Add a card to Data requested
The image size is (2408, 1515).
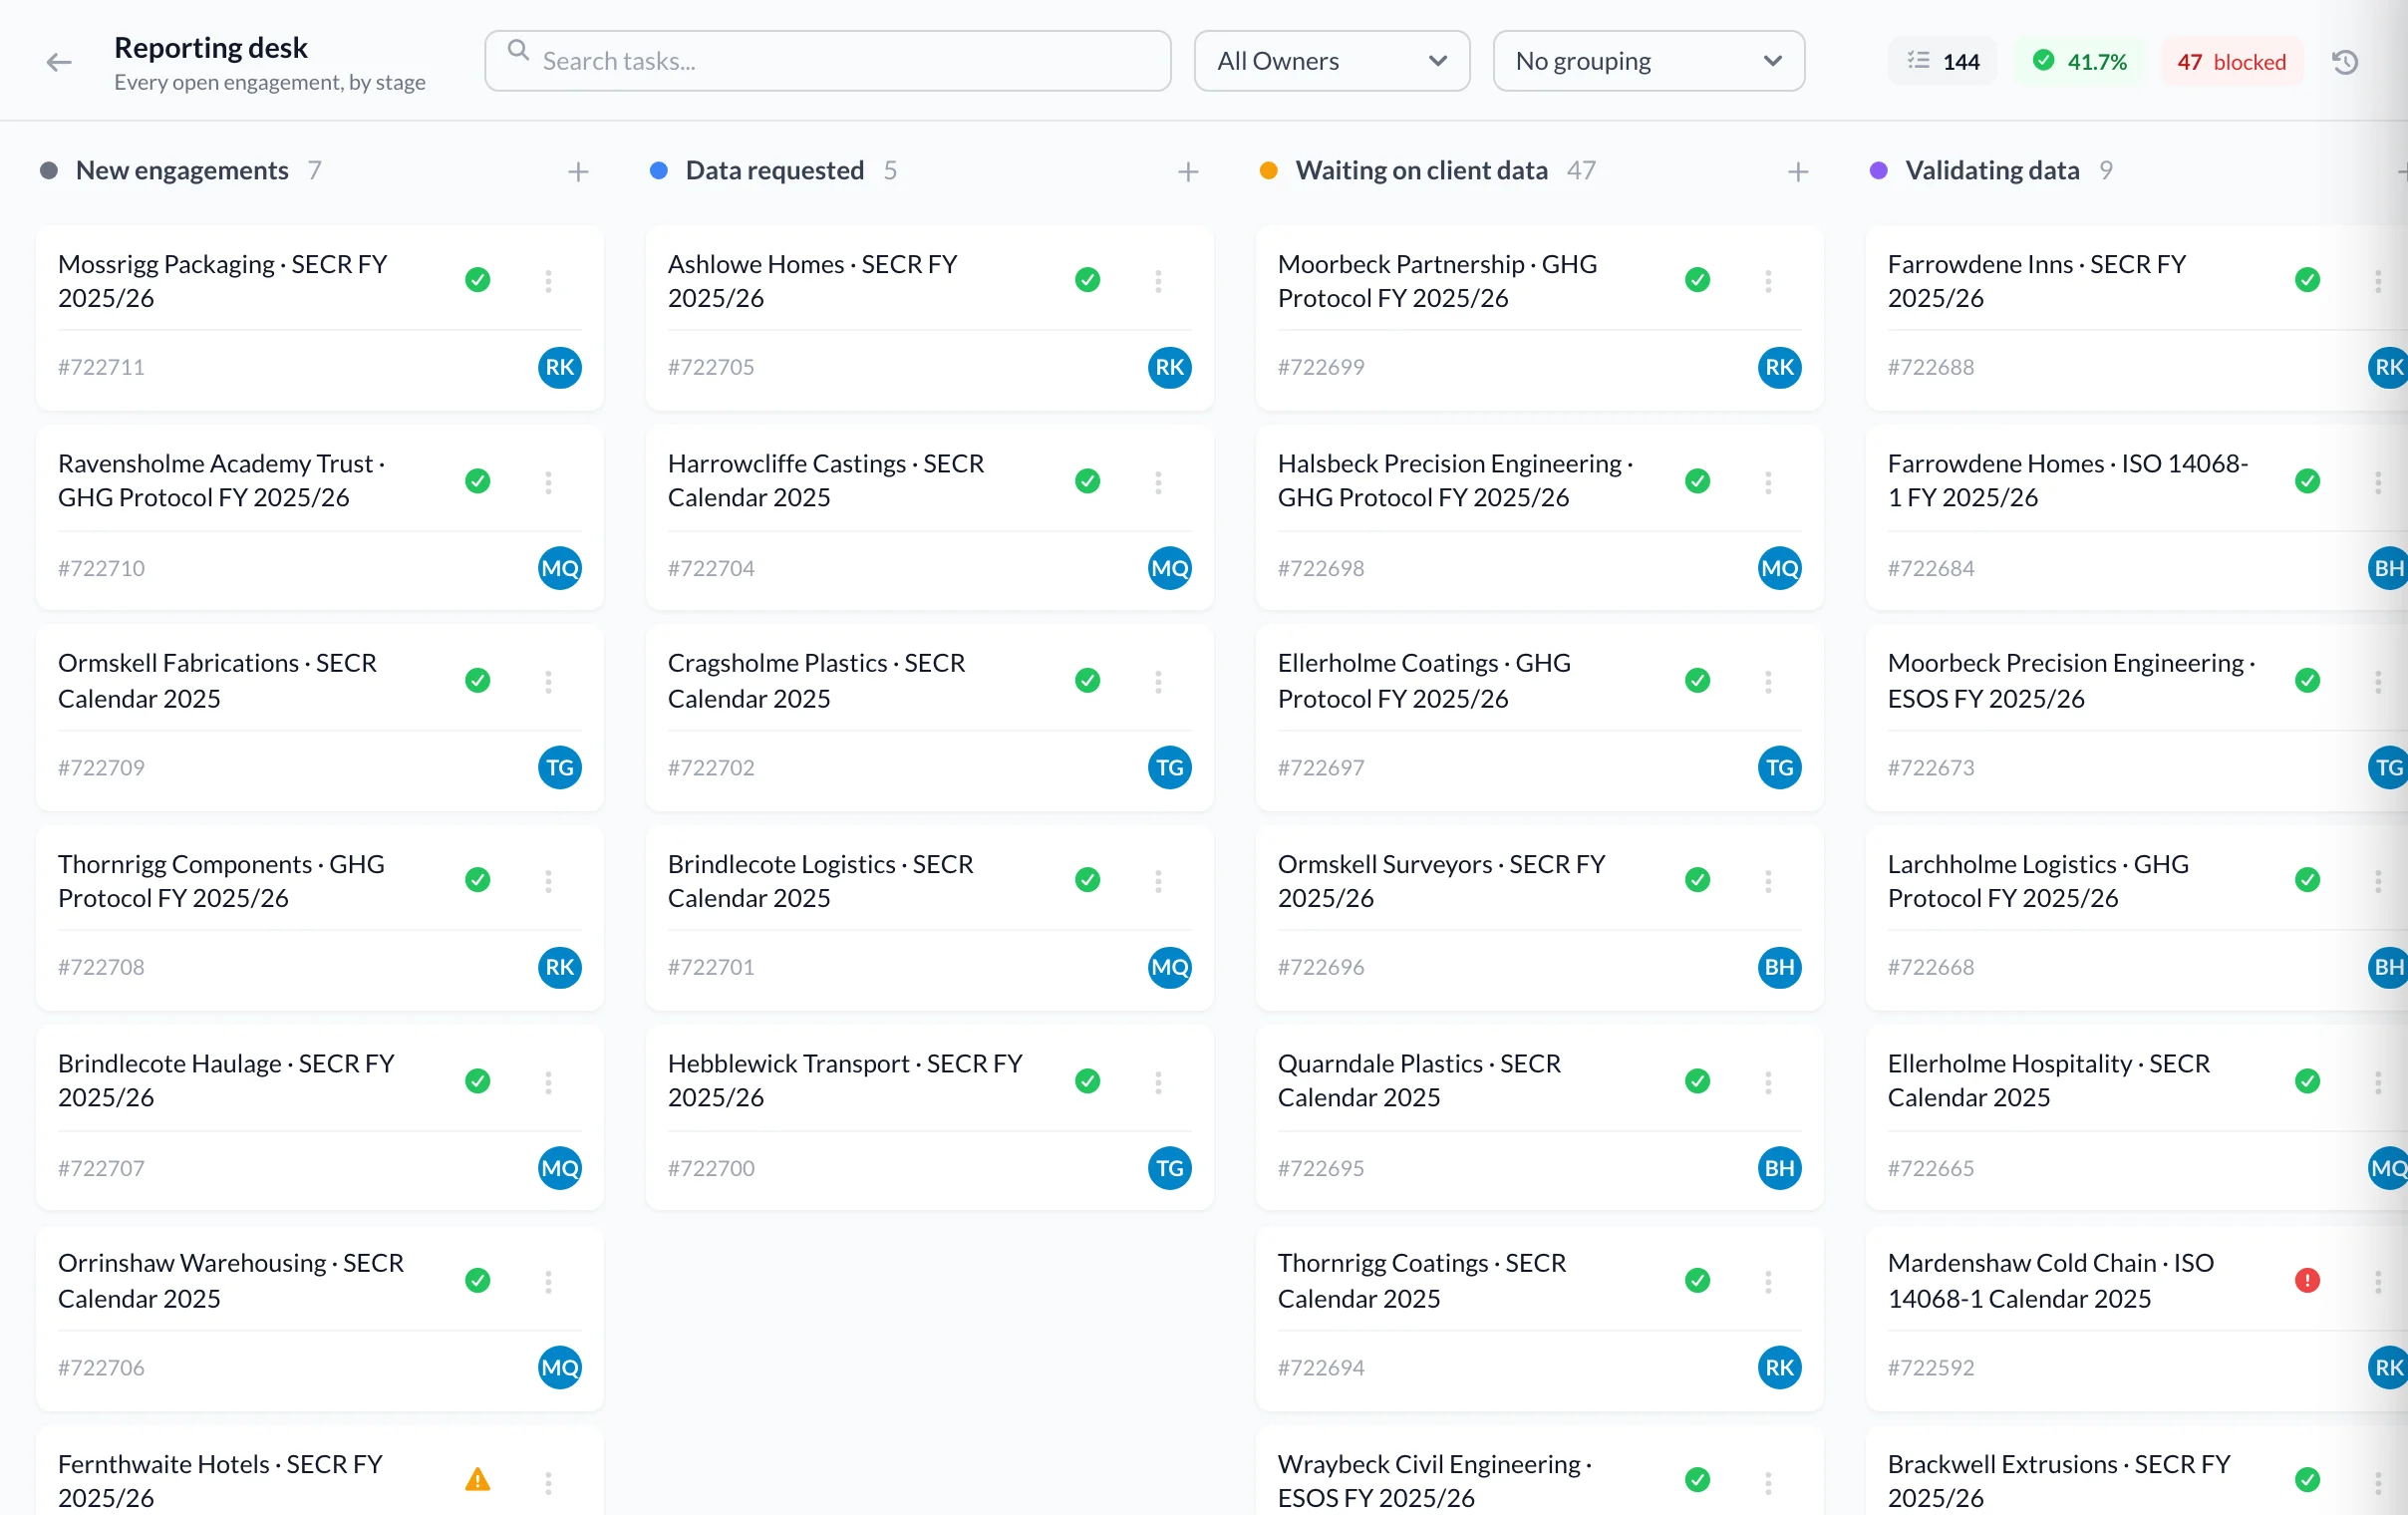1188,172
